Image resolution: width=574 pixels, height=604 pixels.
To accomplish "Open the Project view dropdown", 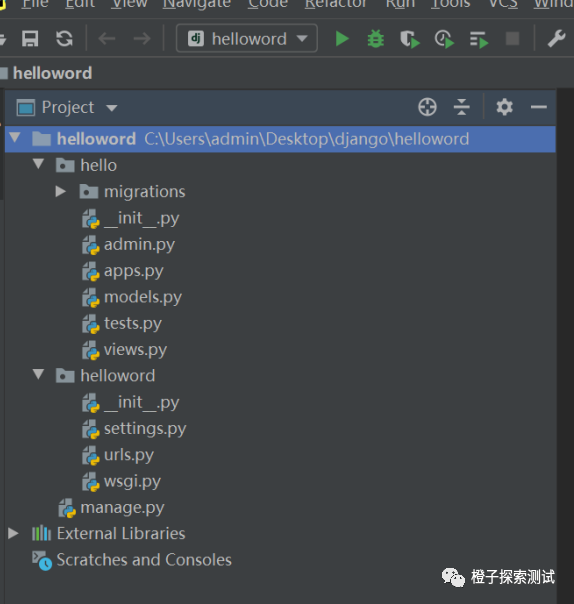I will [67, 107].
